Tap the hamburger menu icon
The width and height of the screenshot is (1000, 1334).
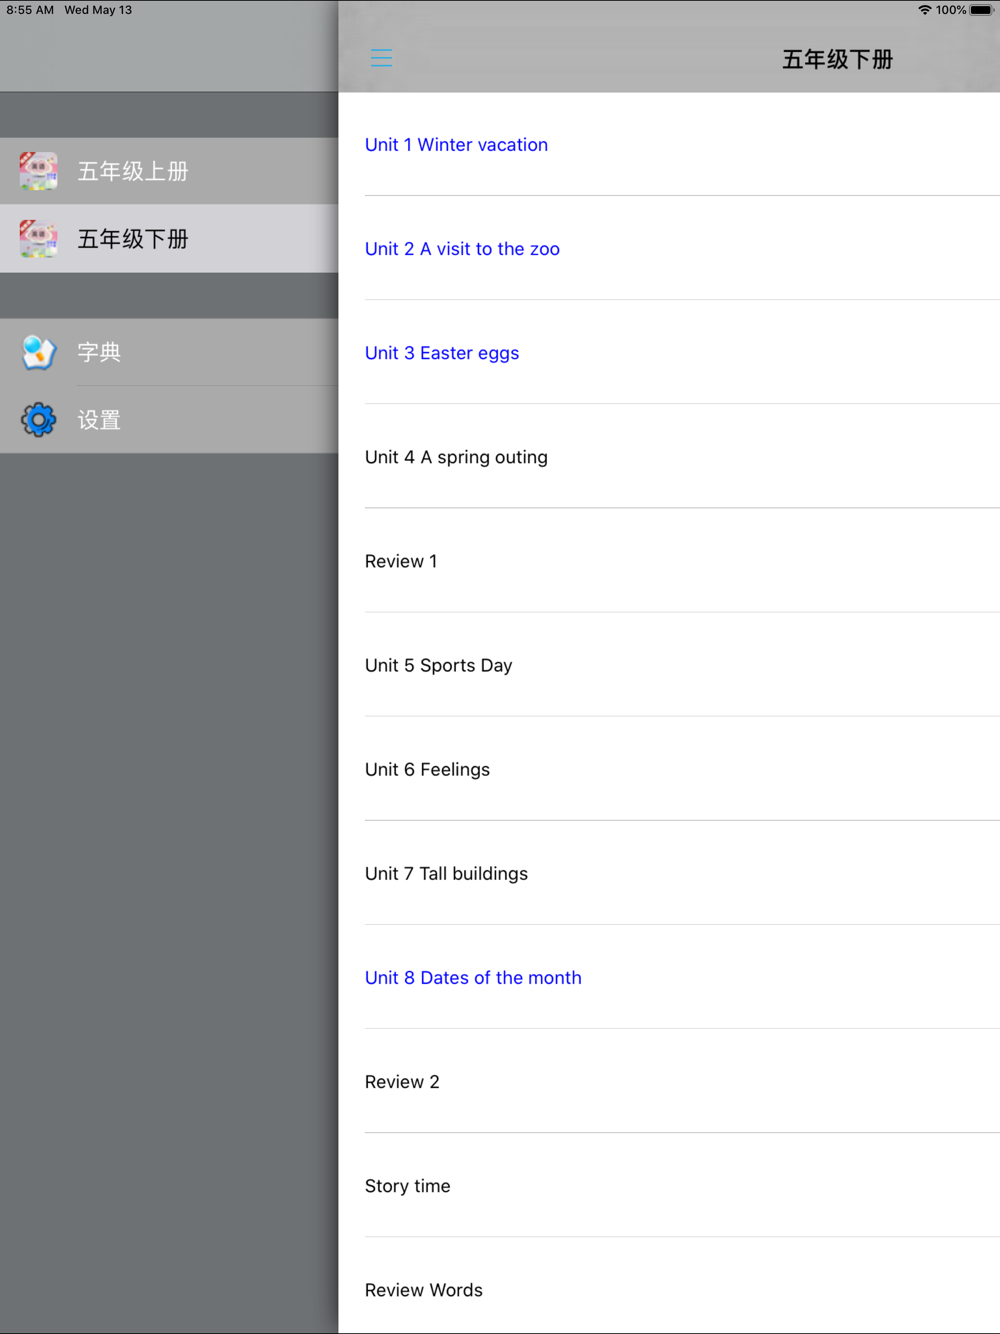coord(381,58)
